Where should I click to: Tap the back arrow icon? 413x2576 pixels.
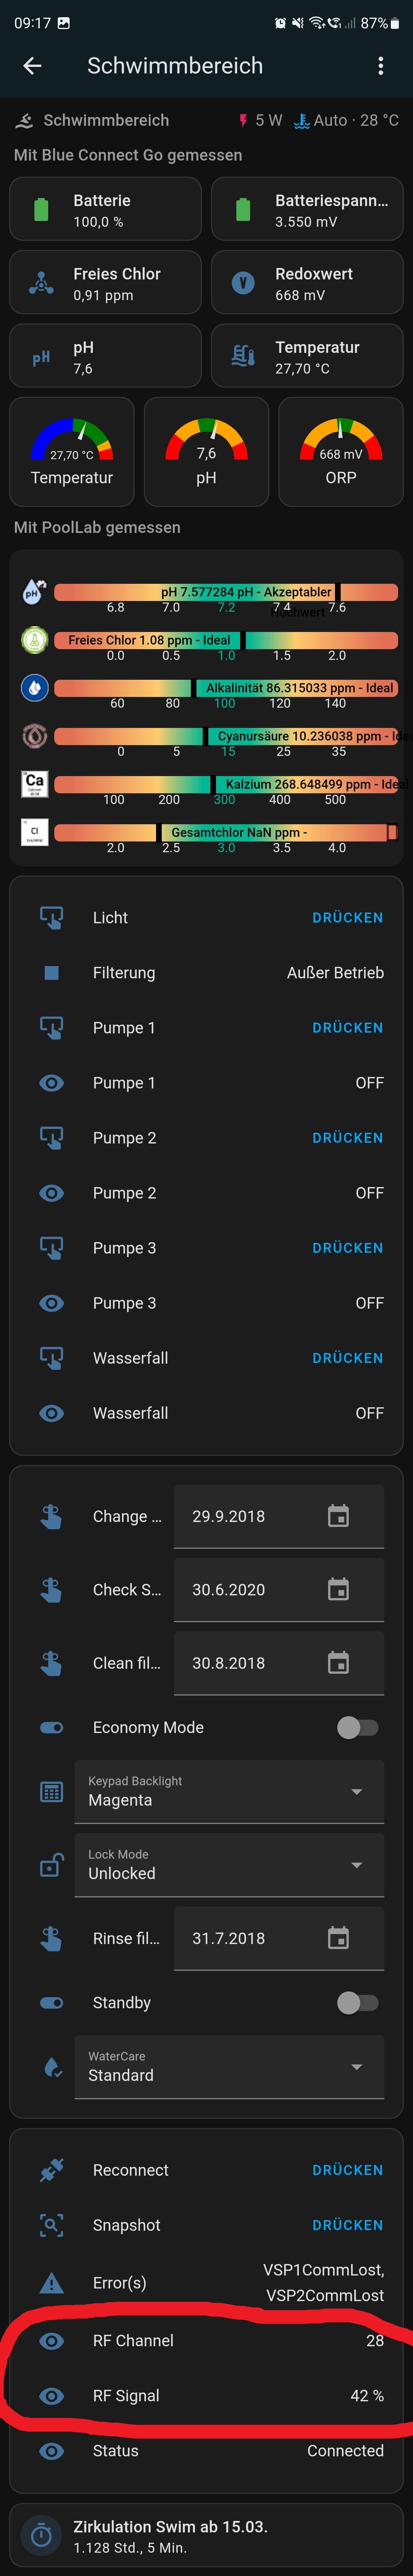tap(32, 66)
